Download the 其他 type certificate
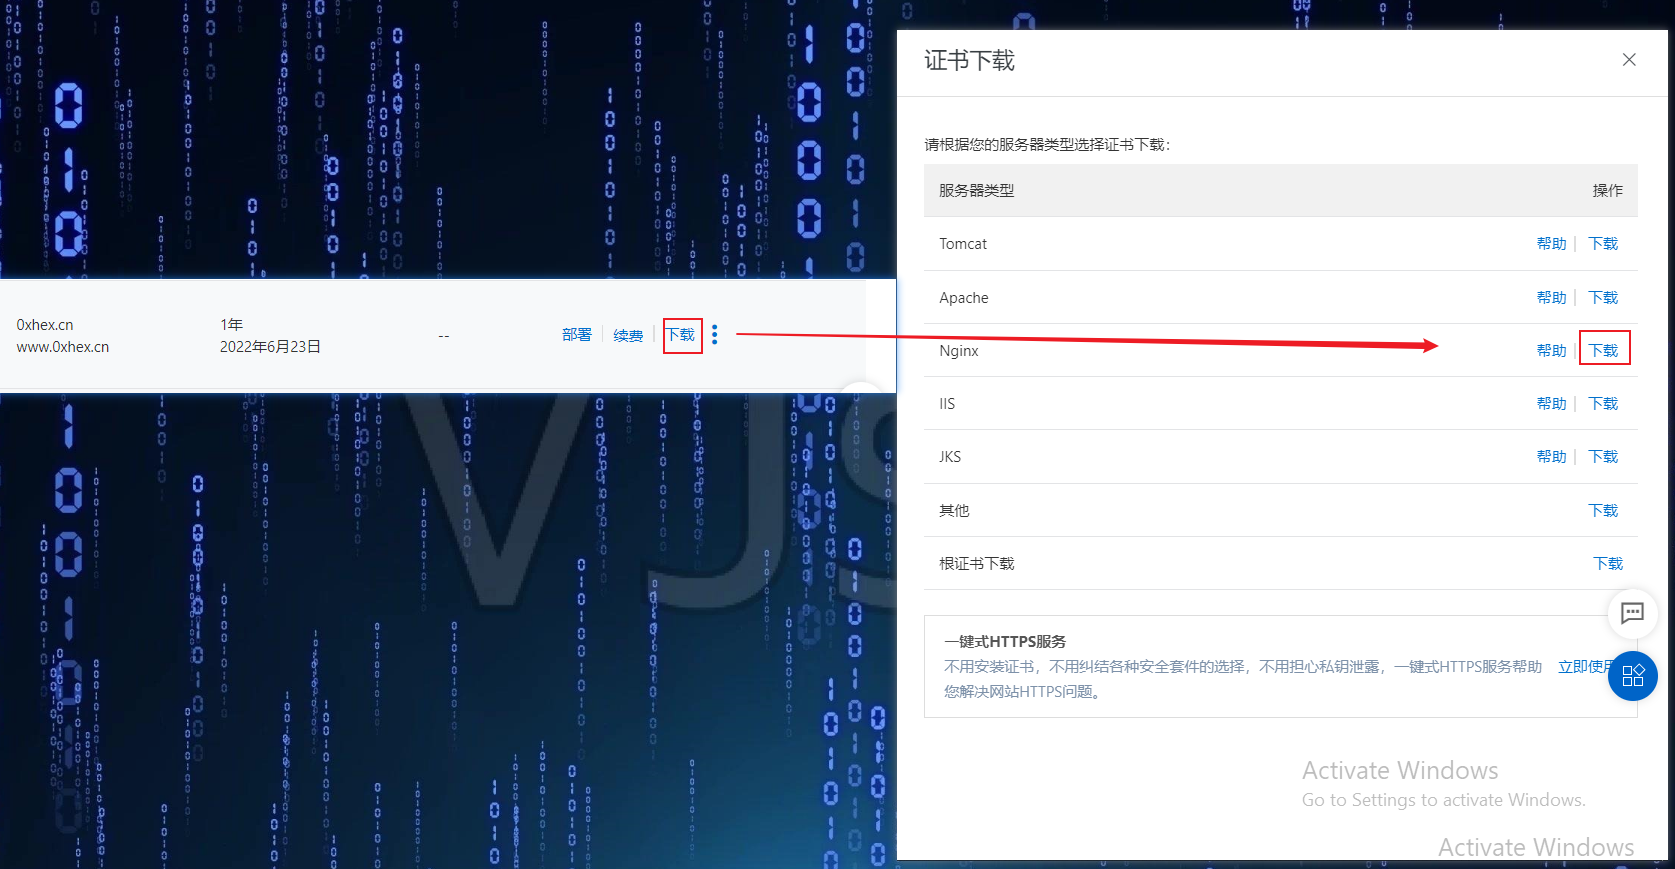Screen dimensions: 1675x869 (x=1603, y=511)
